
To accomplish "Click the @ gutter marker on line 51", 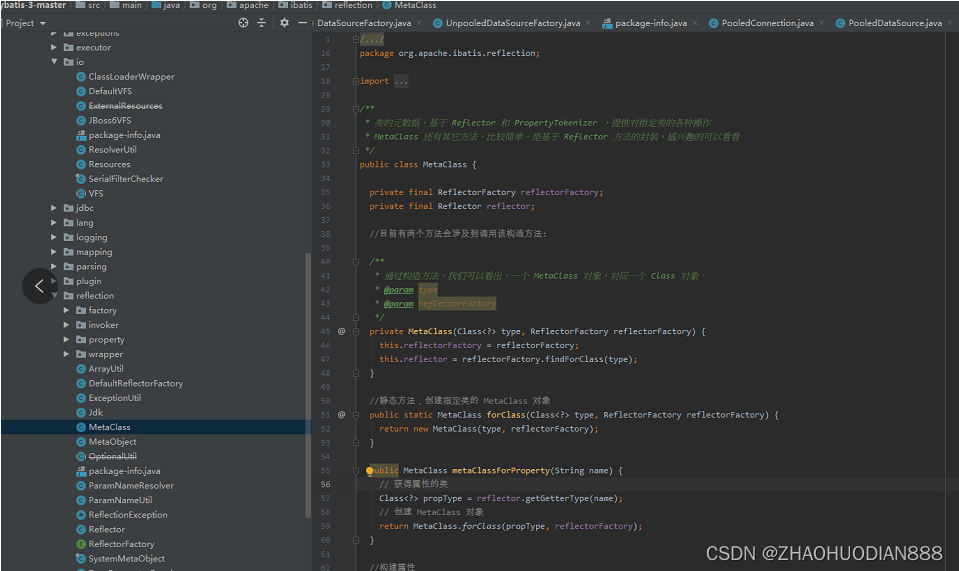I will click(x=341, y=414).
